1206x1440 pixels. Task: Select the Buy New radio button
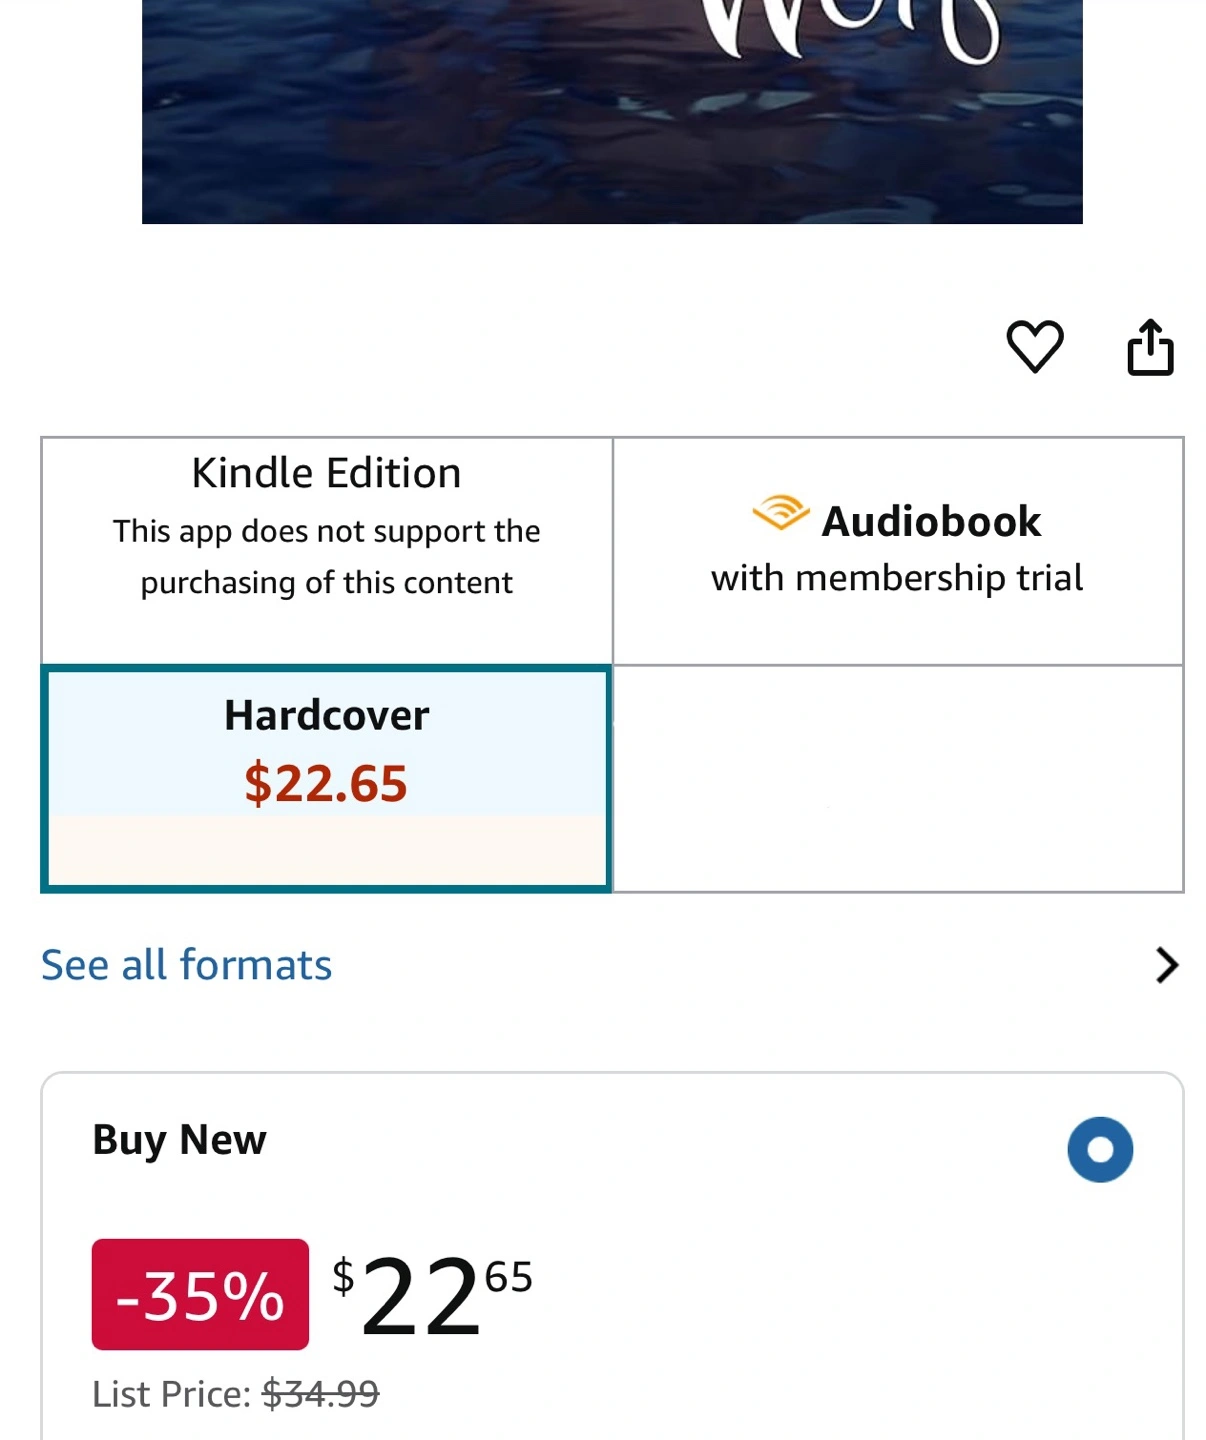click(1100, 1150)
